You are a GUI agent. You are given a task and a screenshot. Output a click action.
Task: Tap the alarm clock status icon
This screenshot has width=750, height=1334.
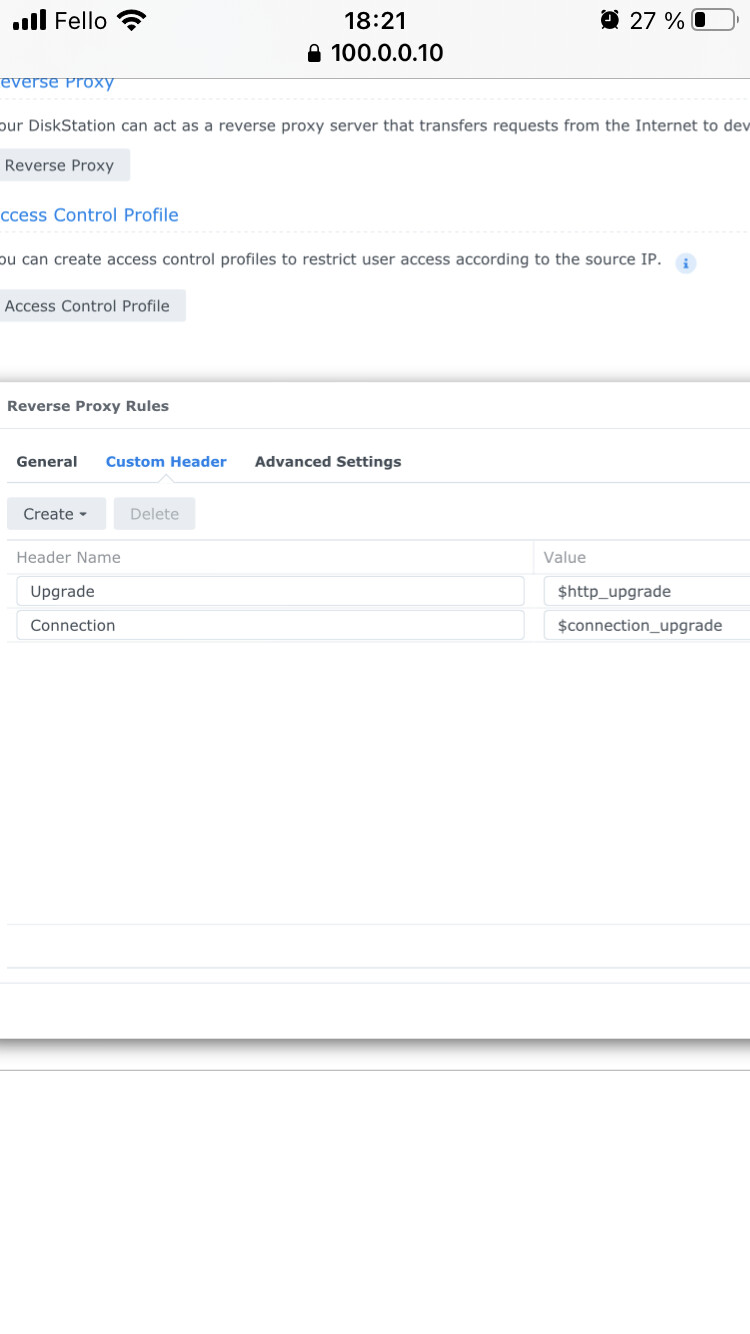pyautogui.click(x=609, y=20)
